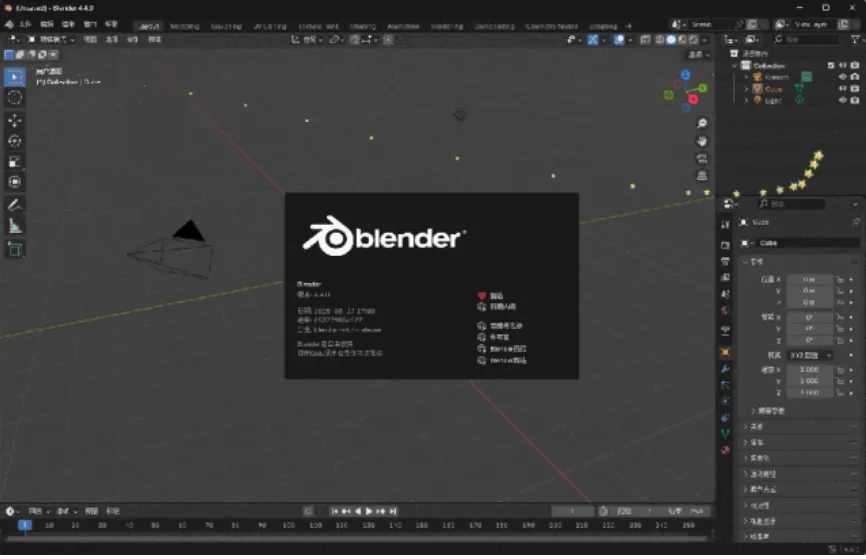The image size is (866, 559).
Task: Expand the Cube item in outliner
Action: point(746,88)
